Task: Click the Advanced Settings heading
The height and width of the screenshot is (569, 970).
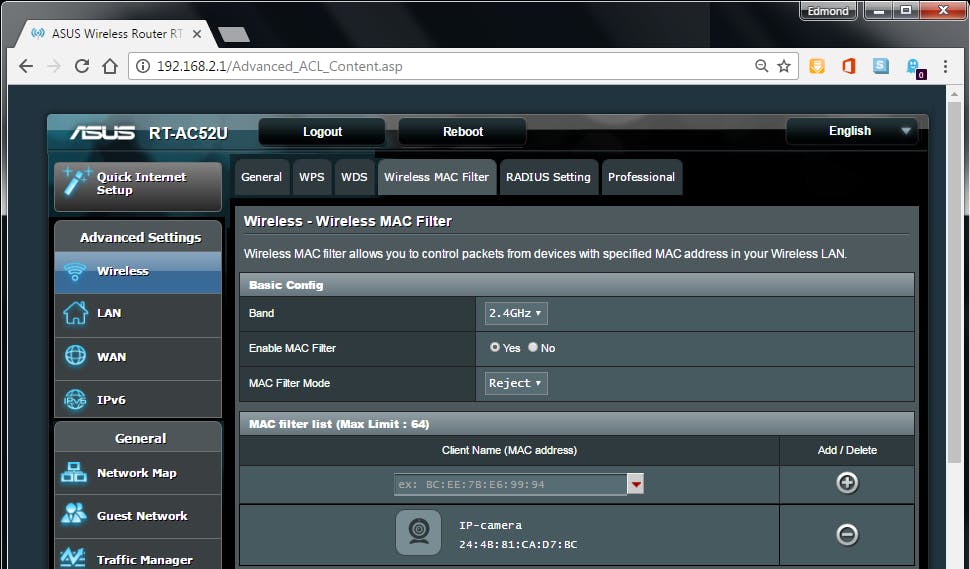Action: (140, 237)
